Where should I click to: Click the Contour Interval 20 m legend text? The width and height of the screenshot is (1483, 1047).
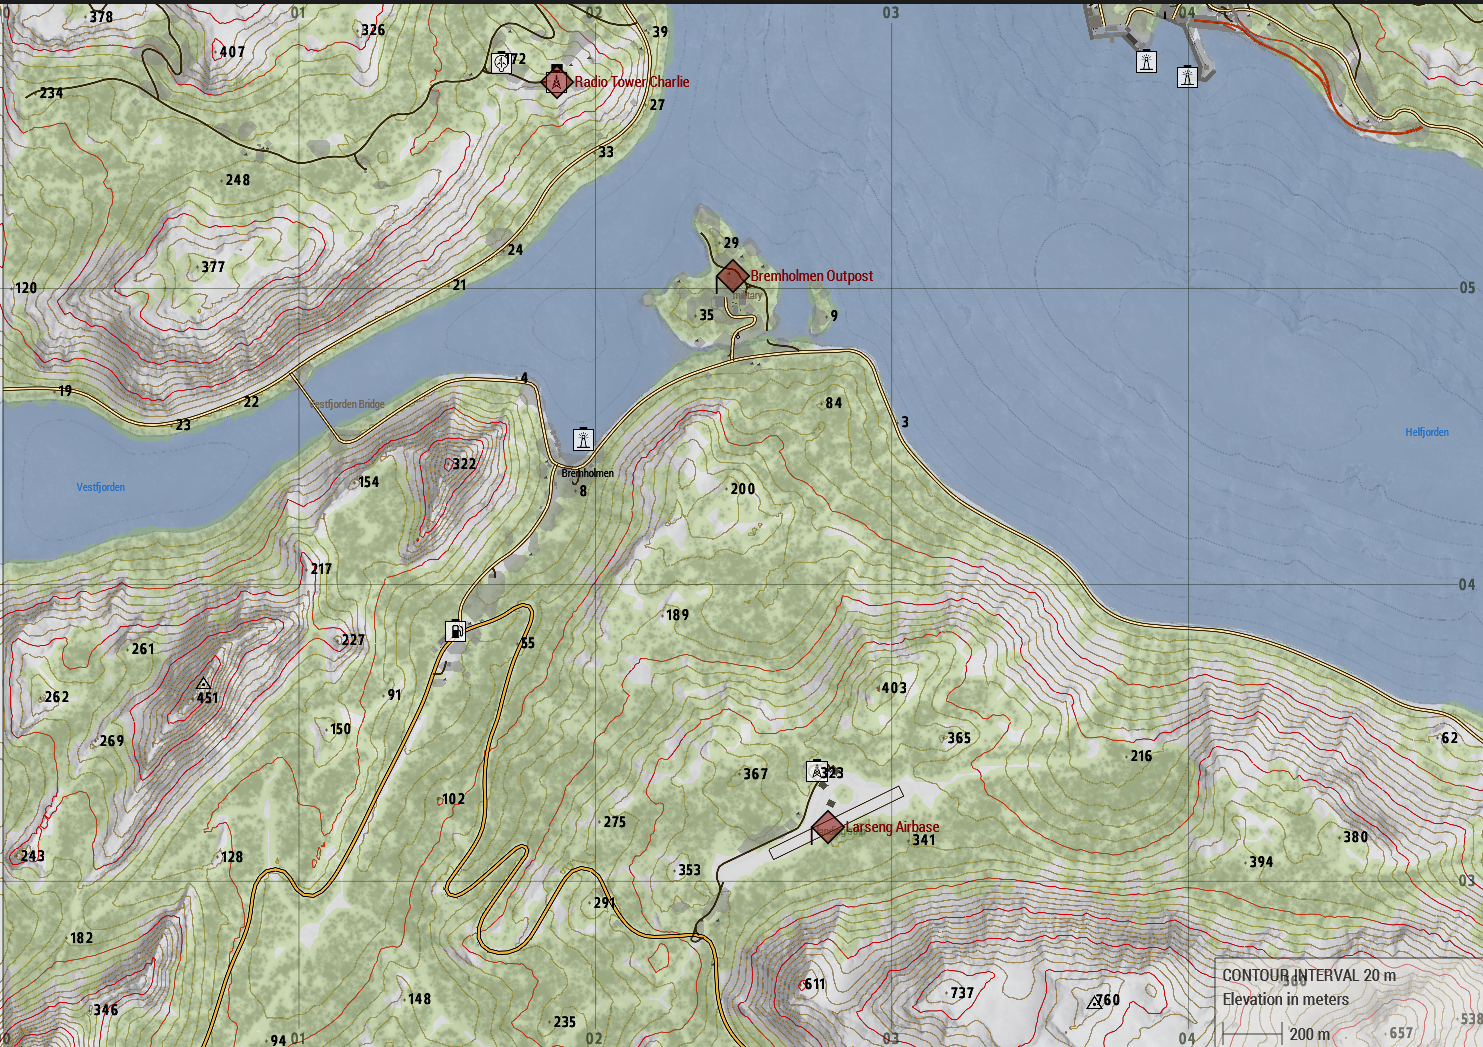pyautogui.click(x=1308, y=975)
